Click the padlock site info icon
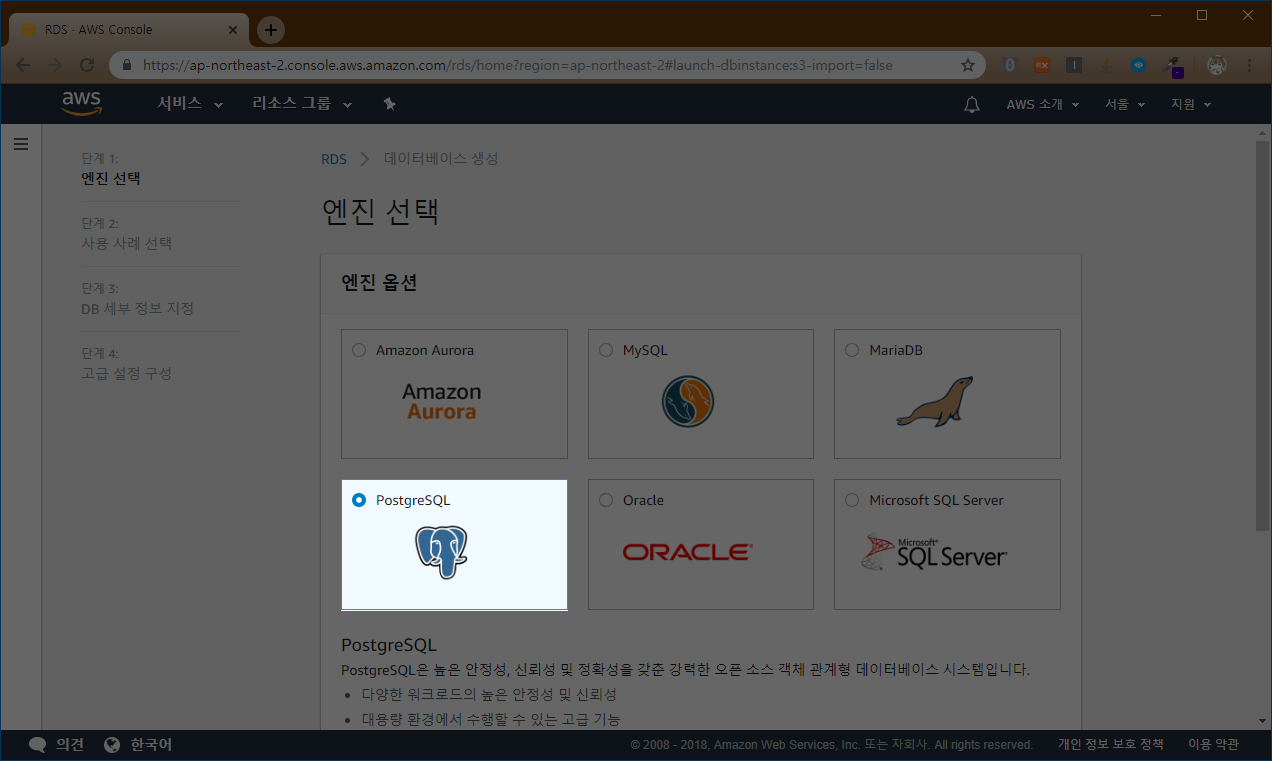This screenshot has width=1272, height=761. pos(127,65)
